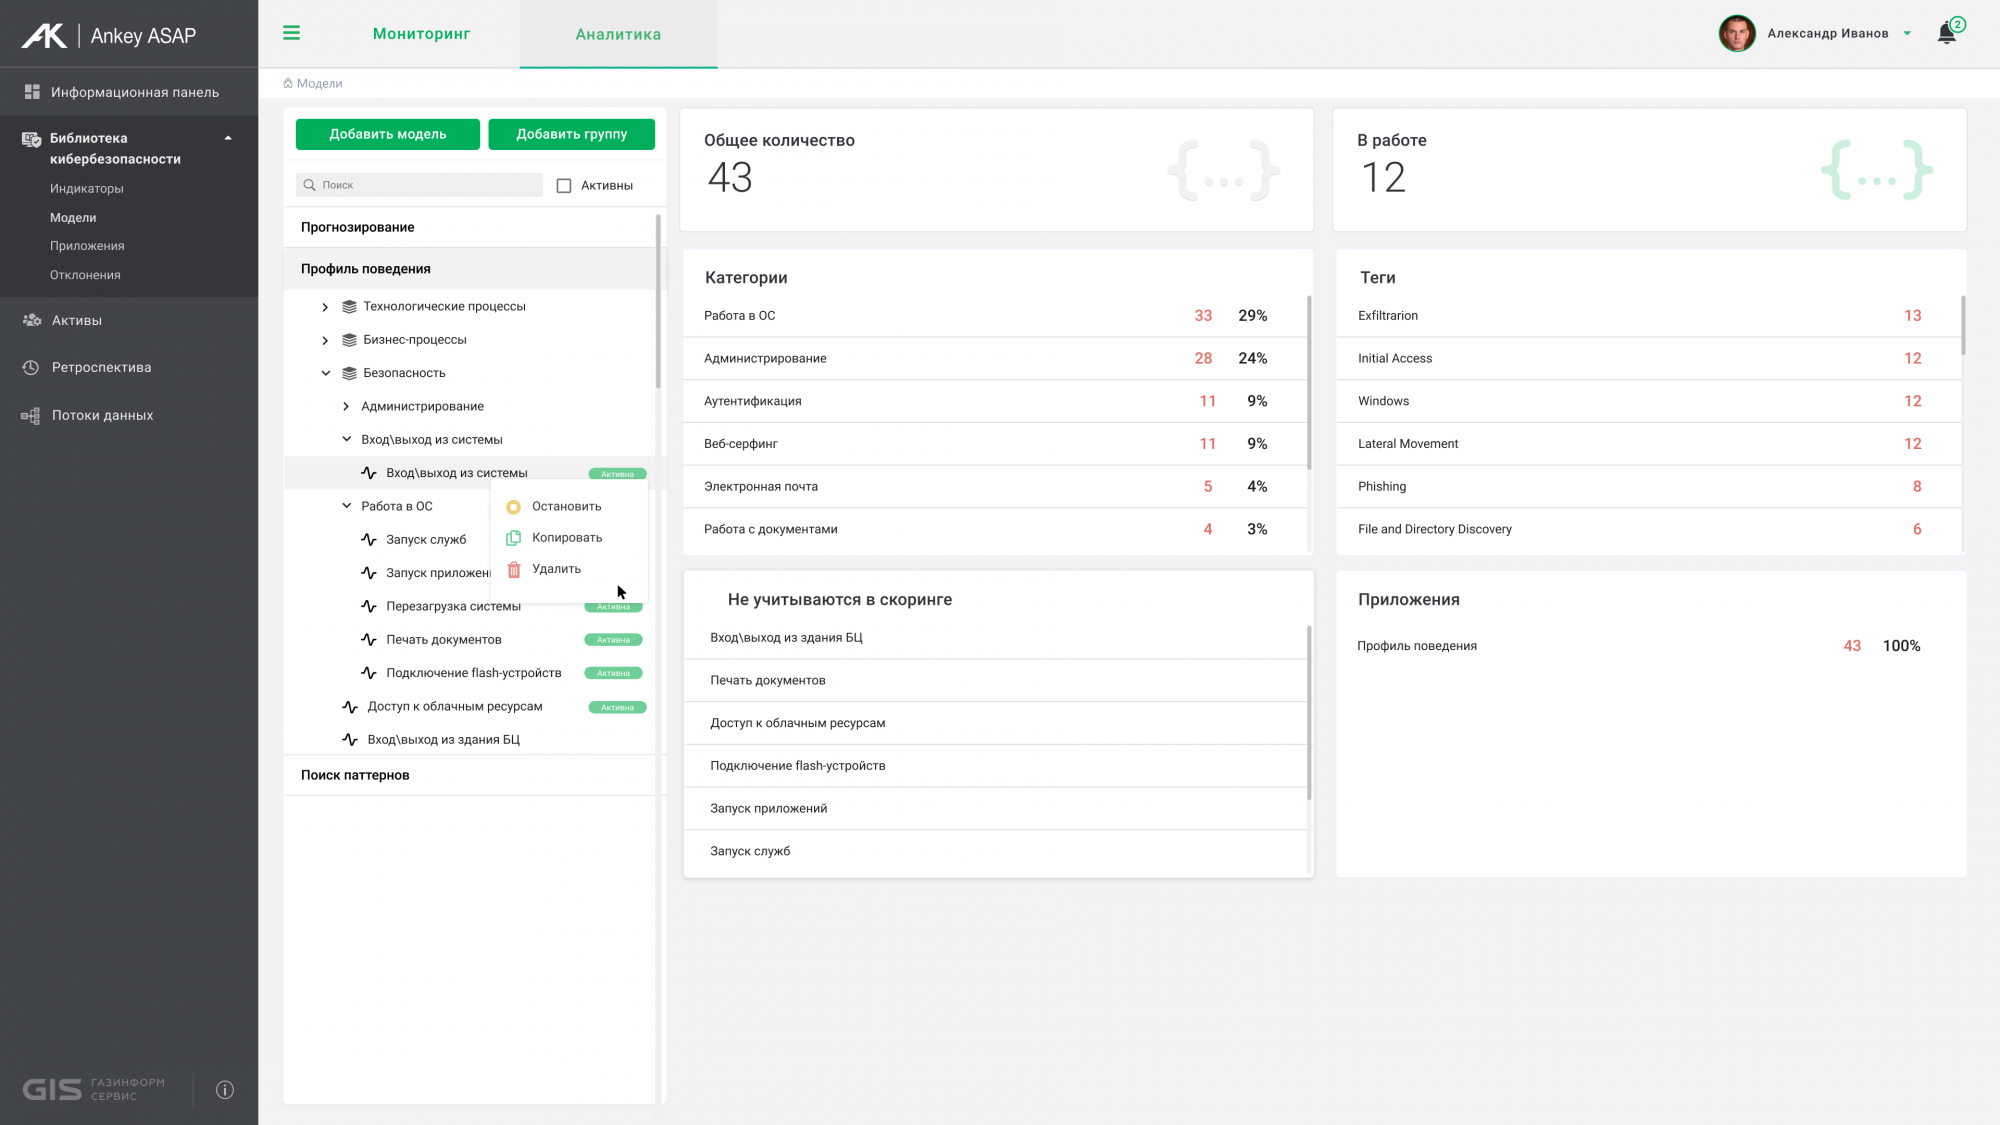
Task: Click the Stop (Остановить) icon
Action: pyautogui.click(x=513, y=507)
